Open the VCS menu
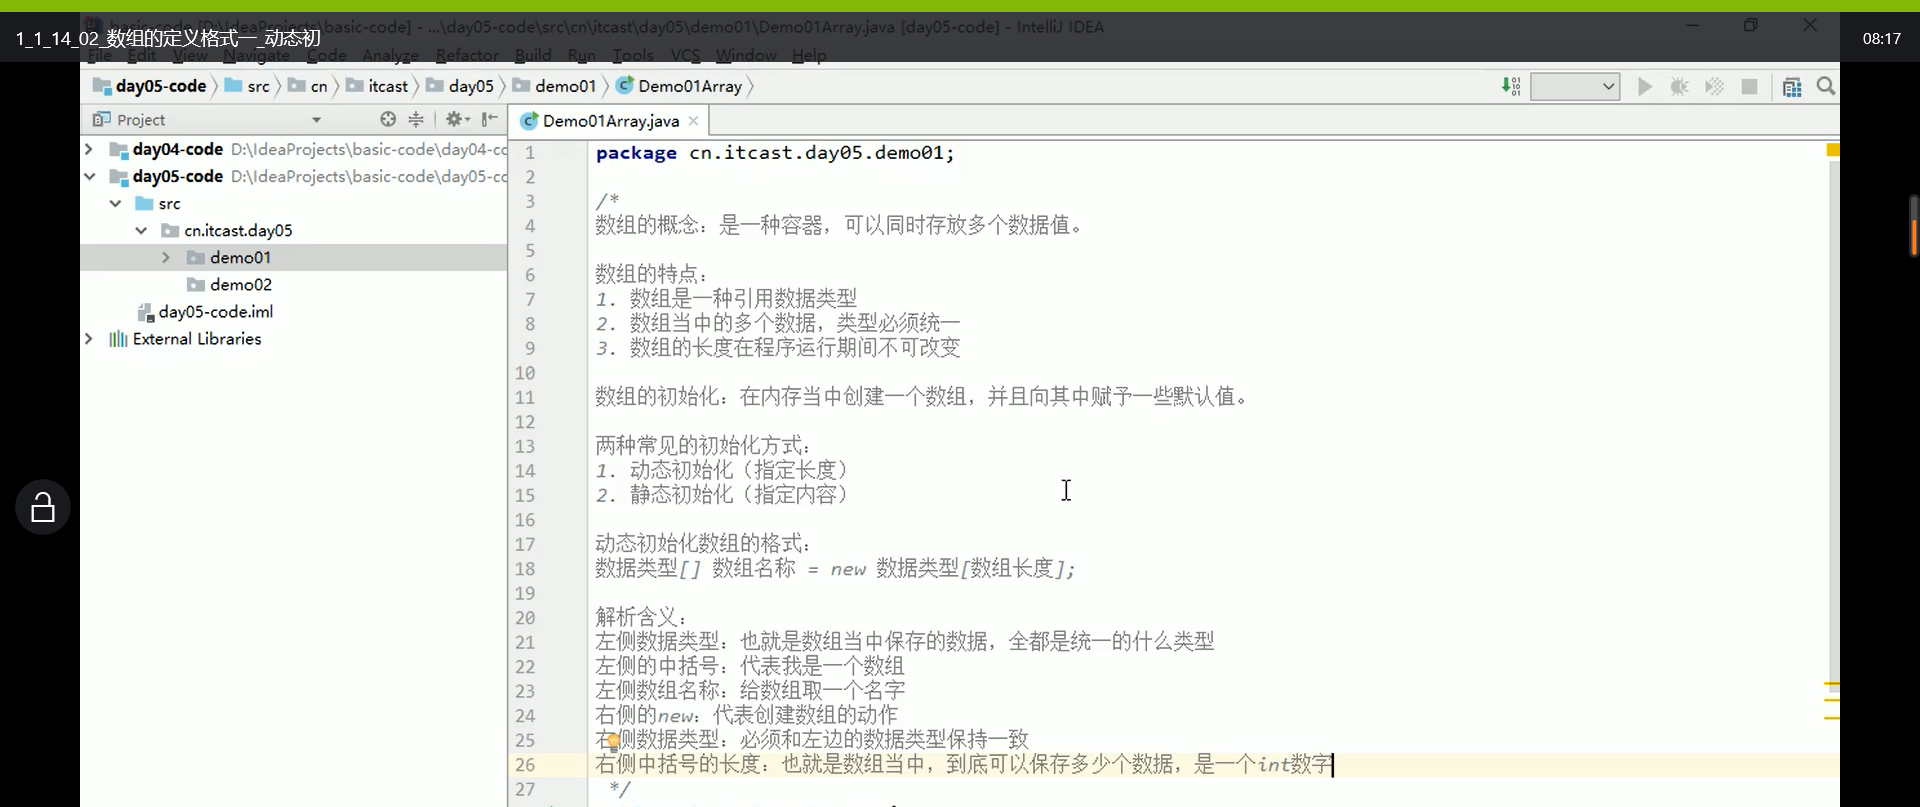Screen dimensions: 1920x807 (x=685, y=55)
